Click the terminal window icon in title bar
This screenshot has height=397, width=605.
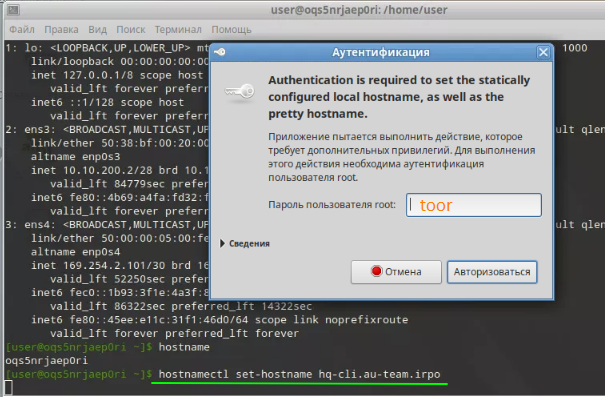pyautogui.click(x=13, y=10)
